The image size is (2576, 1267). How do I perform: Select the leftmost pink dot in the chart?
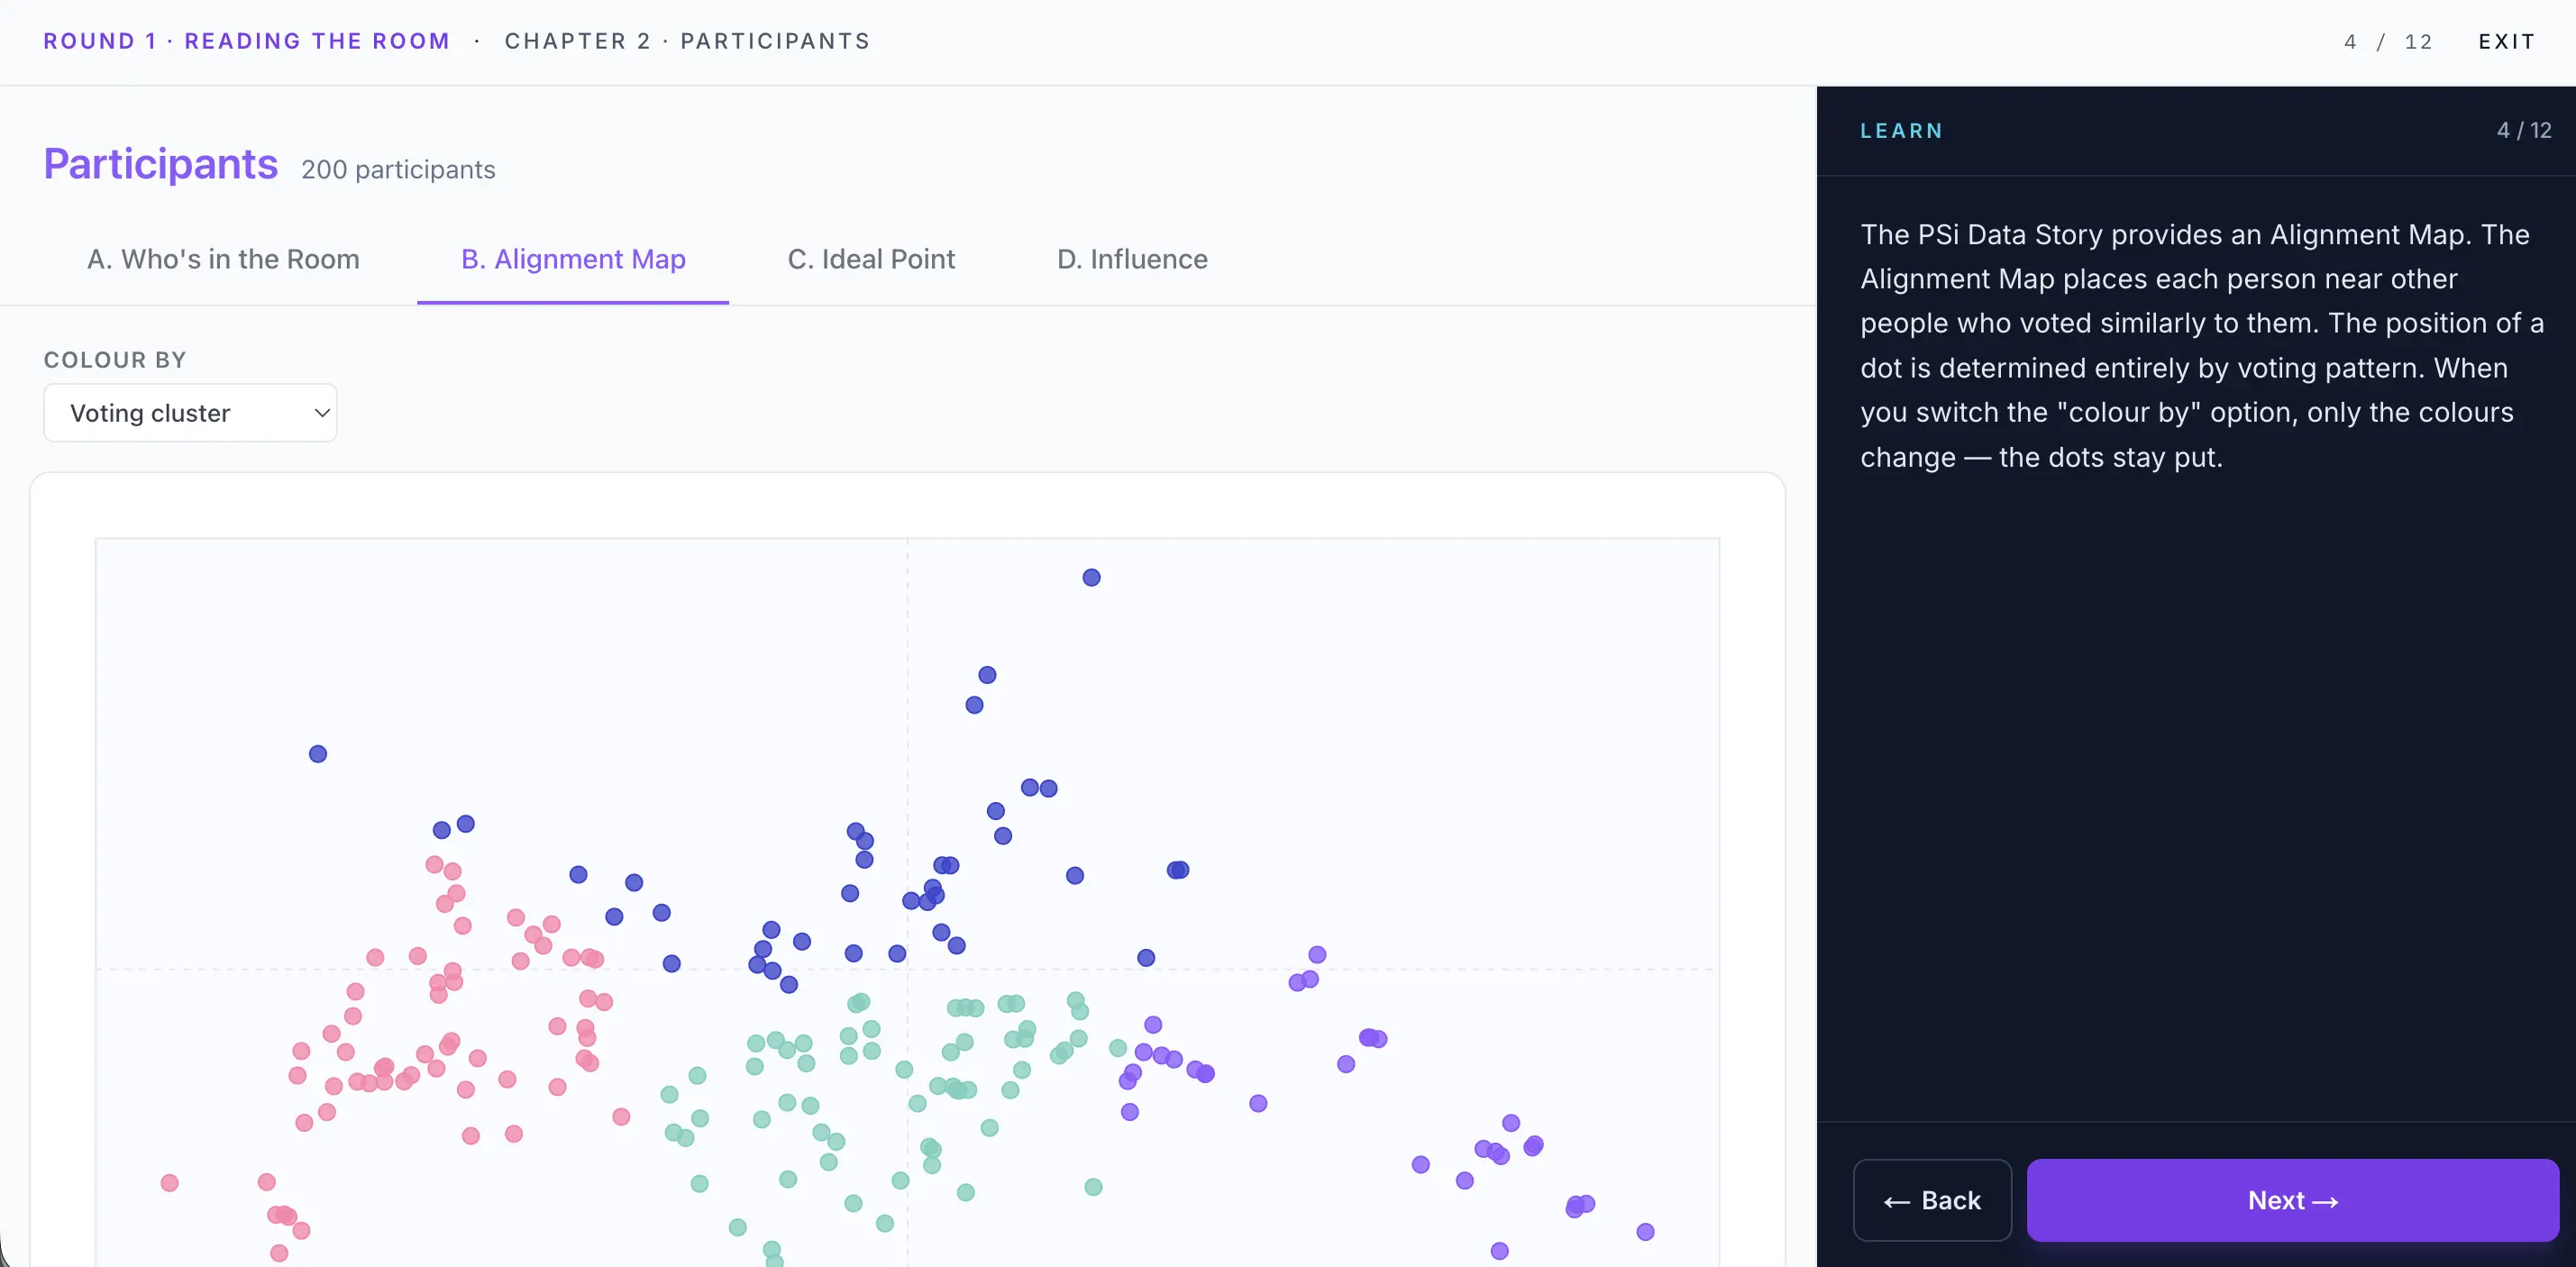(x=170, y=1183)
